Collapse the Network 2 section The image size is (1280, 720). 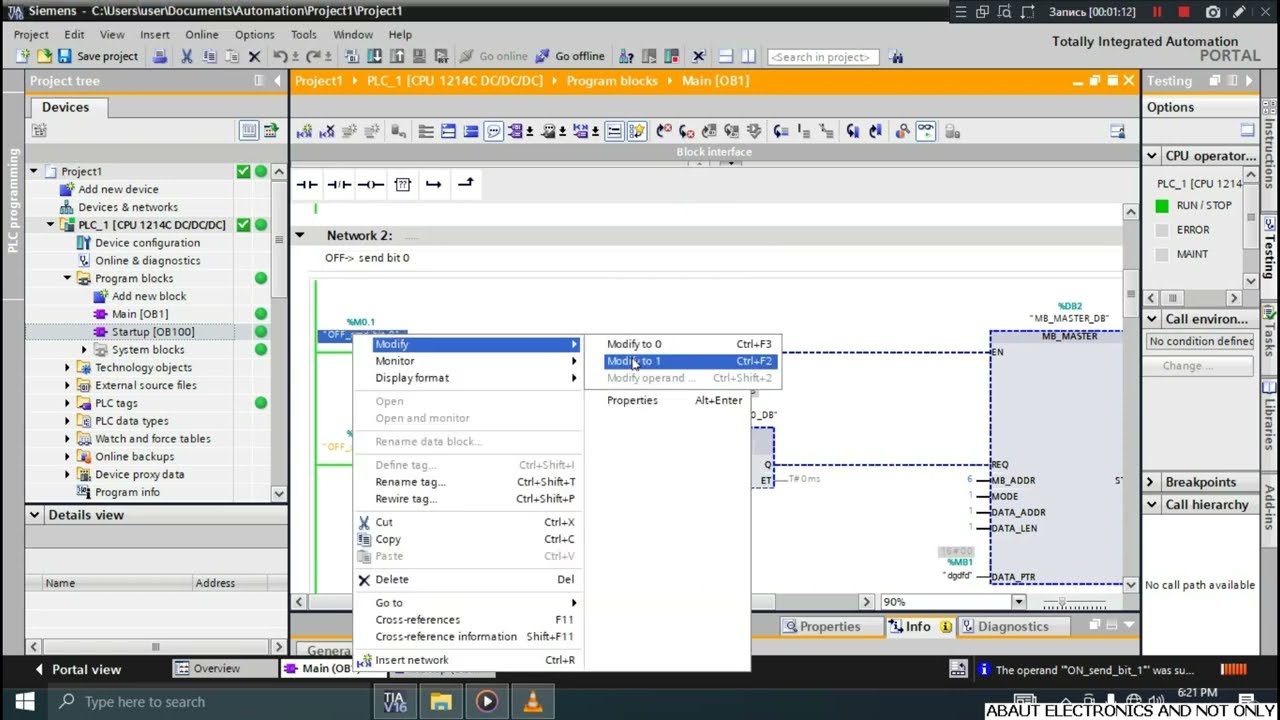[299, 236]
